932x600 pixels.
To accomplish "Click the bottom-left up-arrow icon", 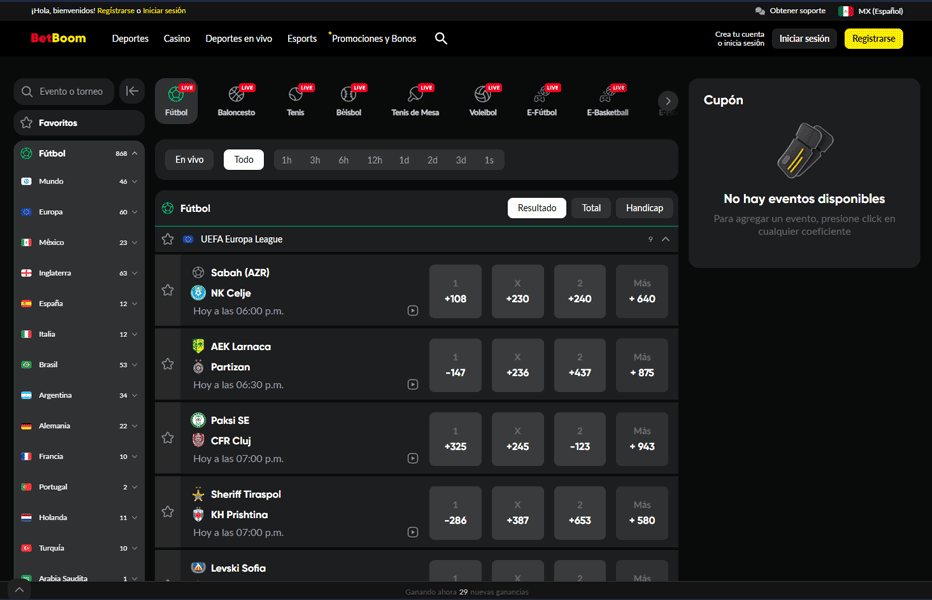I will [x=19, y=590].
